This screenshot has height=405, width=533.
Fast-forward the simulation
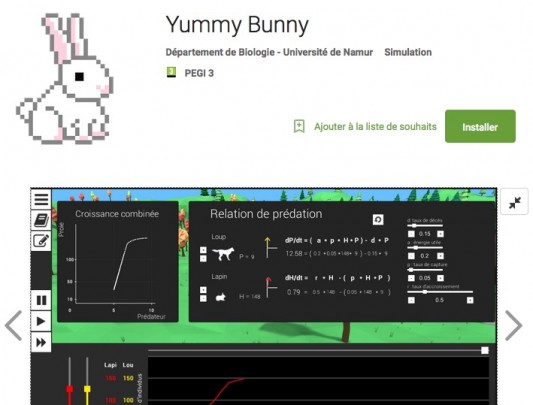coord(41,342)
